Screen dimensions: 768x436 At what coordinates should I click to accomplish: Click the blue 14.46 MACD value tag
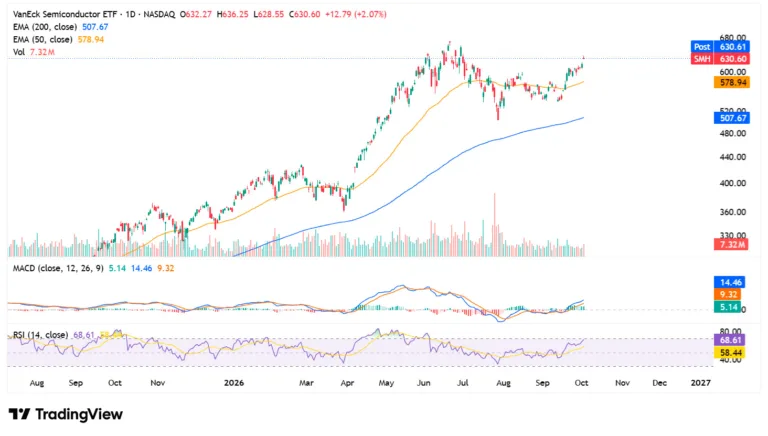coord(729,282)
